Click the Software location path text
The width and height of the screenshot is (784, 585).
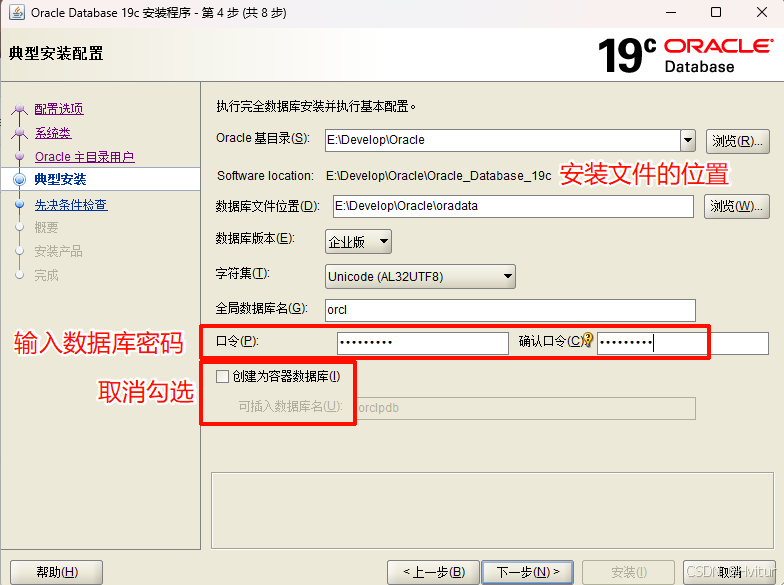(x=438, y=176)
